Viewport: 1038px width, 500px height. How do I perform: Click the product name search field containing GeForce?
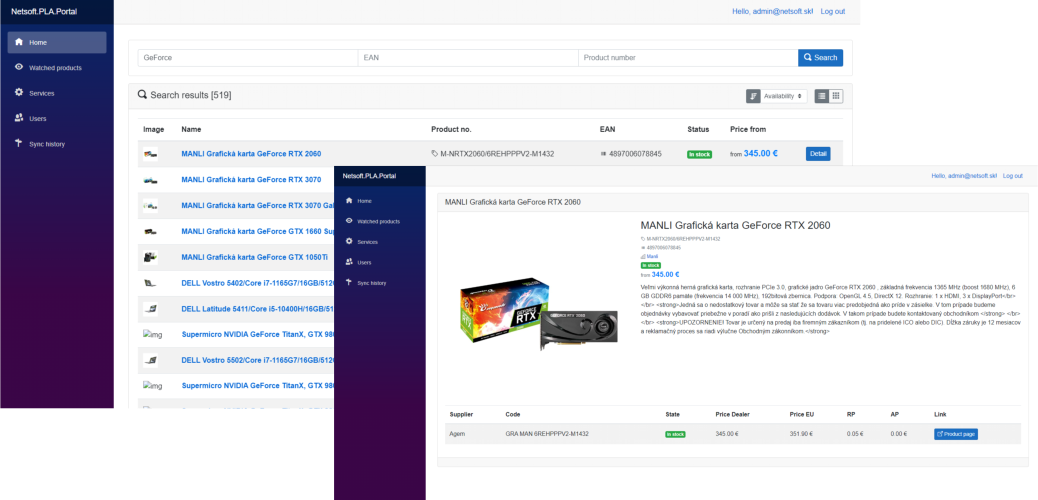point(248,58)
